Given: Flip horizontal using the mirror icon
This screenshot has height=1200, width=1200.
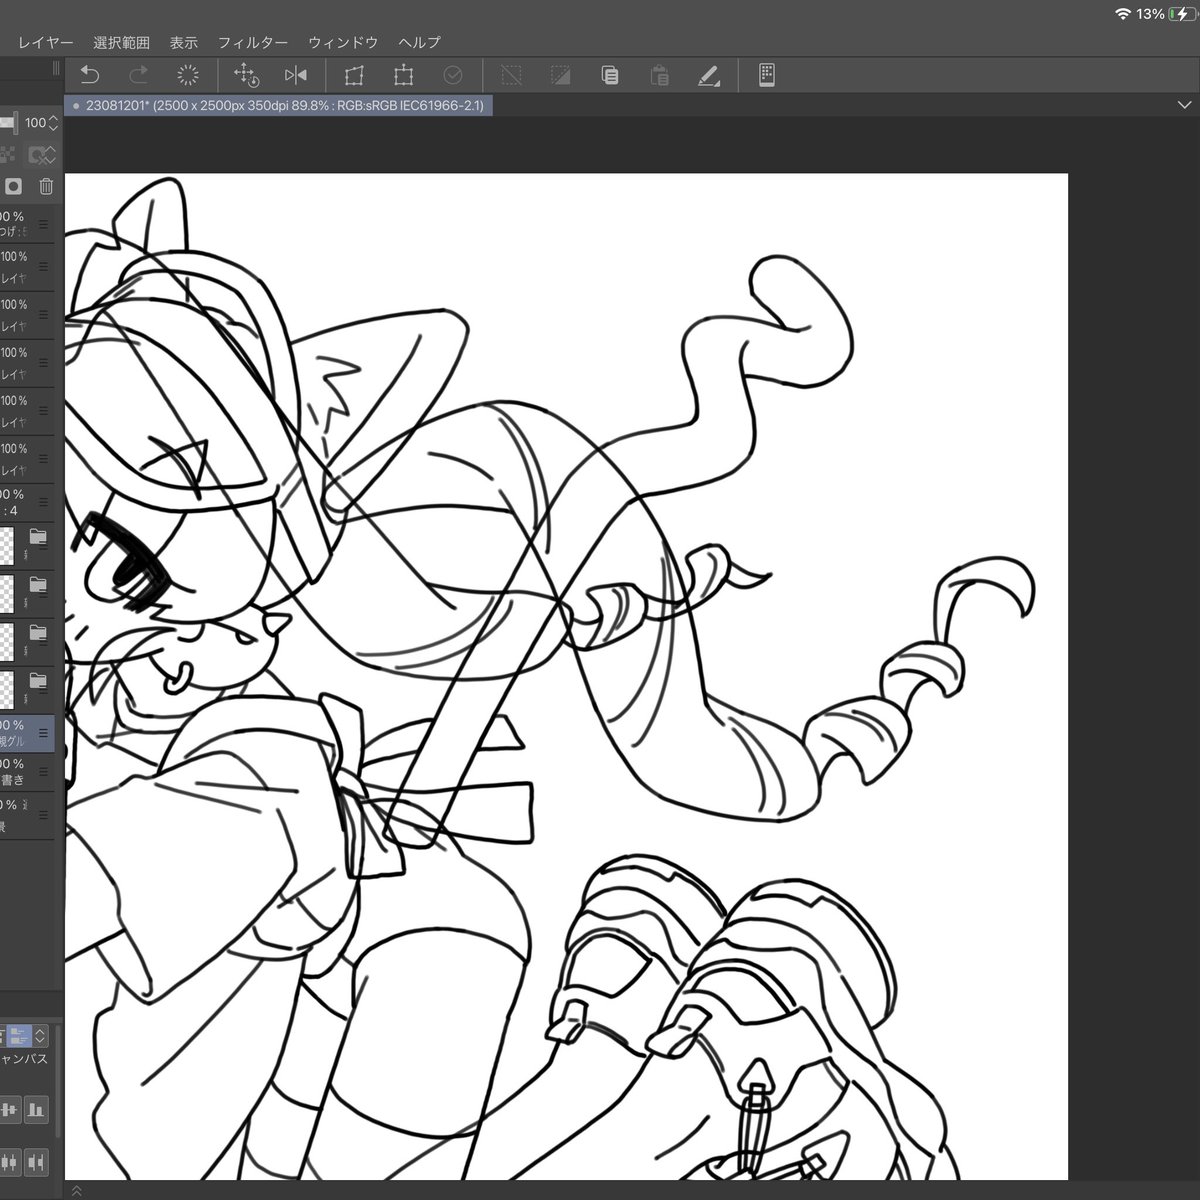Looking at the screenshot, I should [x=296, y=75].
